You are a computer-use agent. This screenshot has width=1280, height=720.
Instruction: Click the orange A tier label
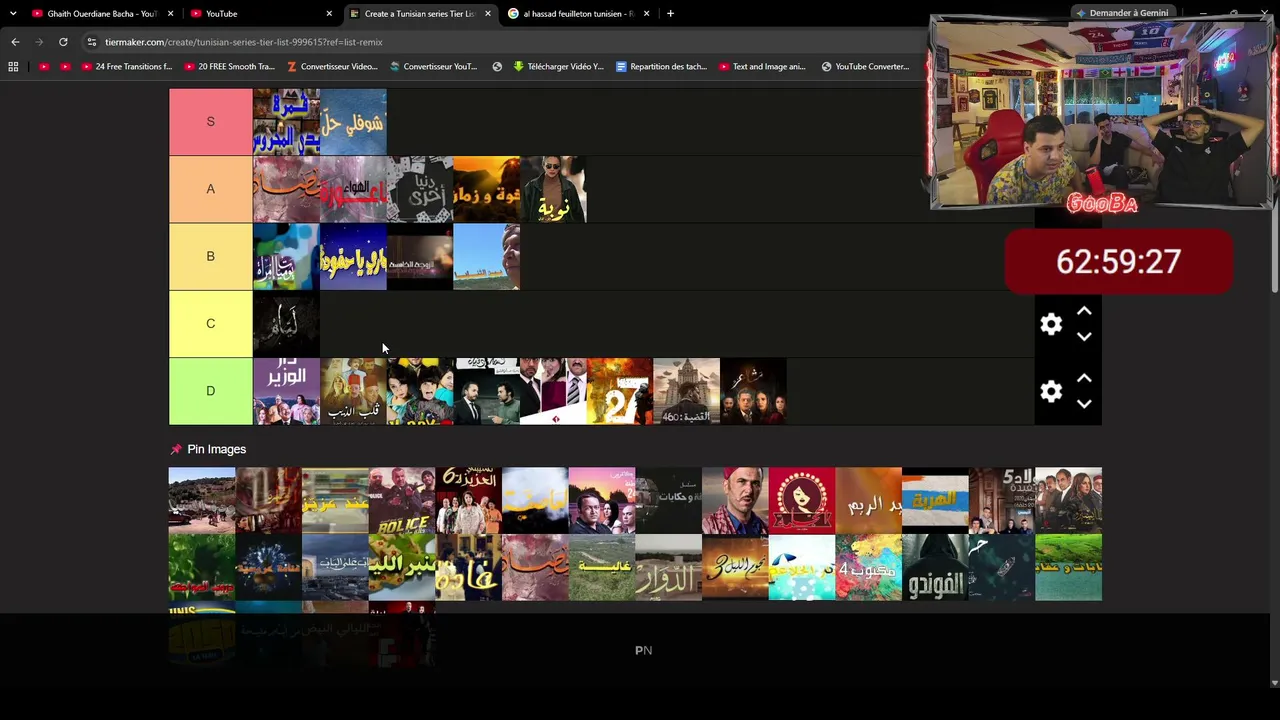210,189
